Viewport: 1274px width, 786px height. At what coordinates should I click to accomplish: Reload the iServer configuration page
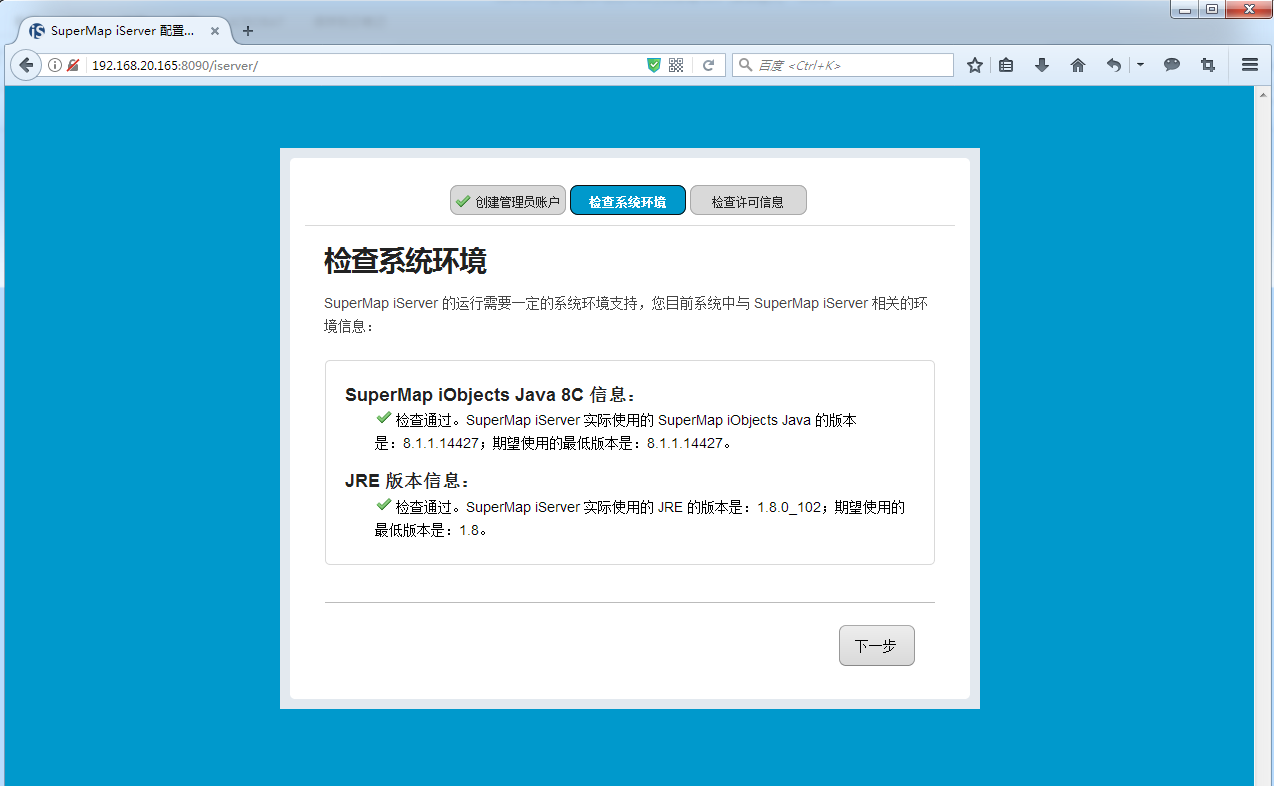click(x=709, y=64)
